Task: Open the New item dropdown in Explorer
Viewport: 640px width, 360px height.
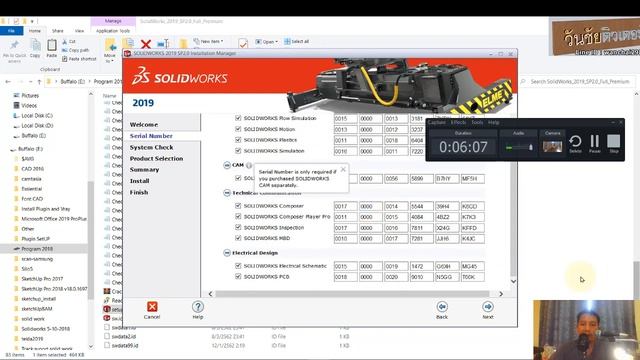Action: [x=209, y=41]
